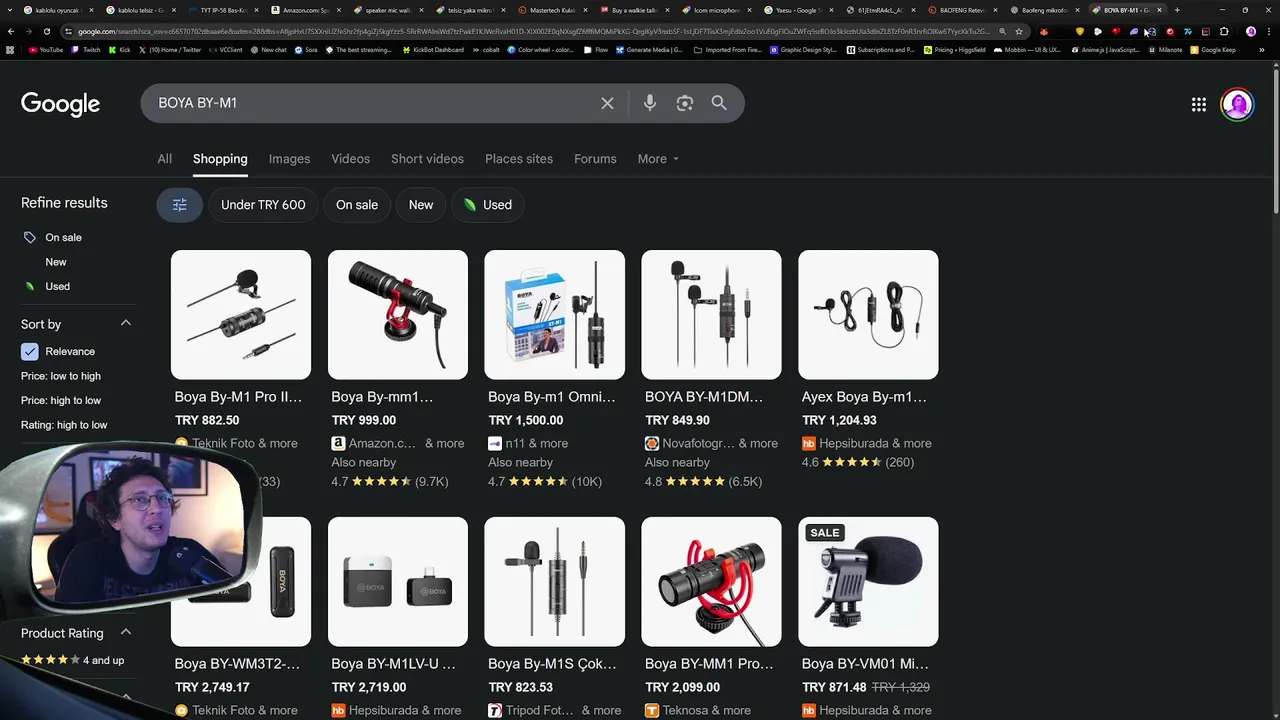Viewport: 1280px width, 720px height.
Task: Switch to the Baofeng mikrofon browser tab
Action: pyautogui.click(x=1044, y=10)
